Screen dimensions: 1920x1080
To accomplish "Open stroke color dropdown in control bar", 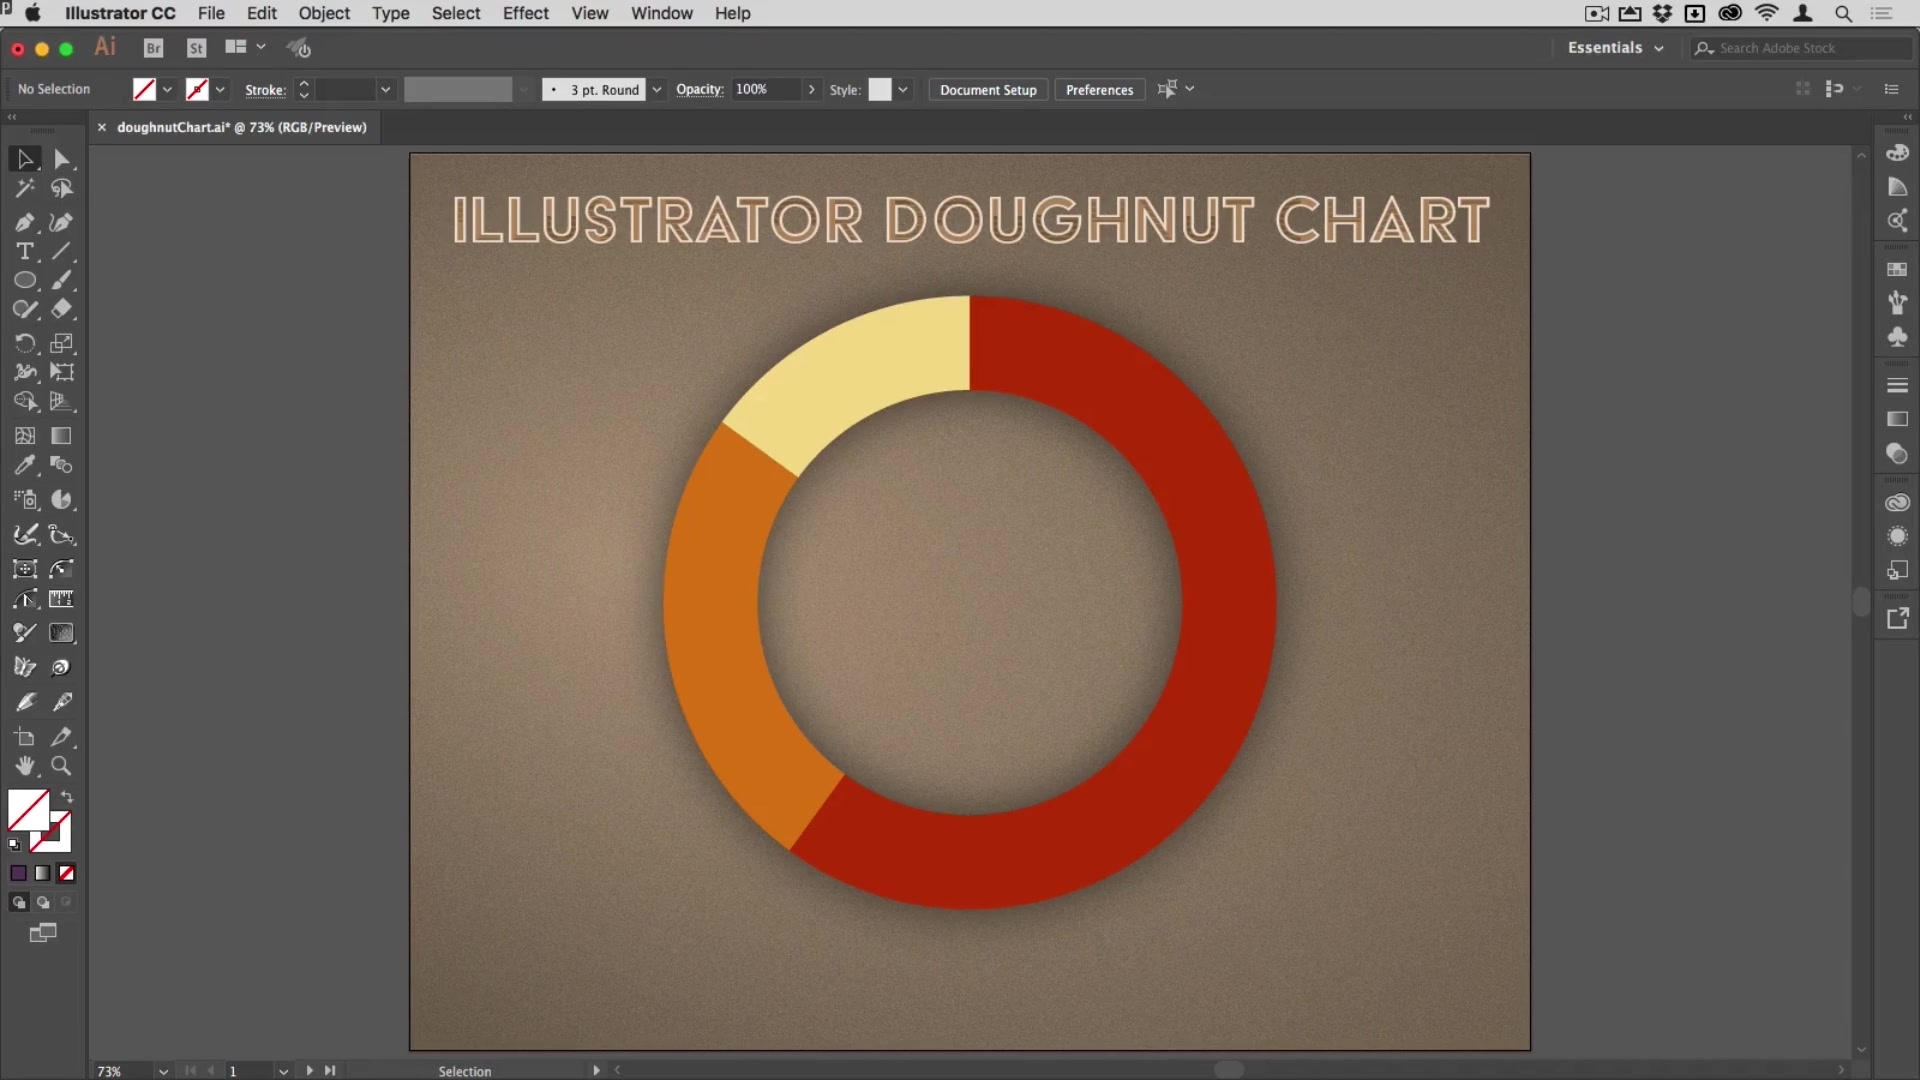I will point(220,90).
